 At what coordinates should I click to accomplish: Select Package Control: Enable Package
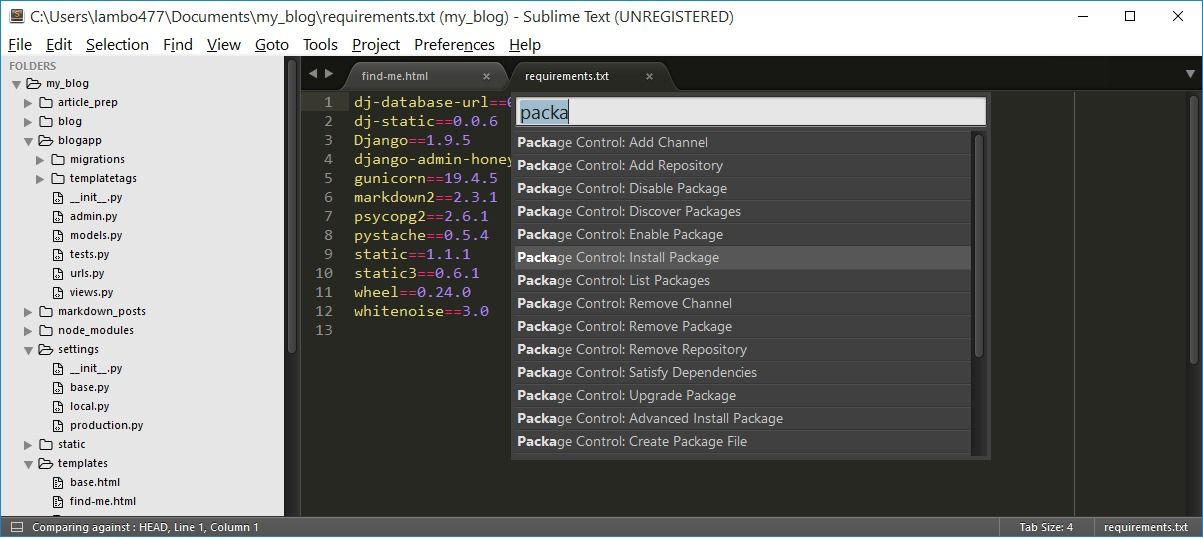(742, 234)
